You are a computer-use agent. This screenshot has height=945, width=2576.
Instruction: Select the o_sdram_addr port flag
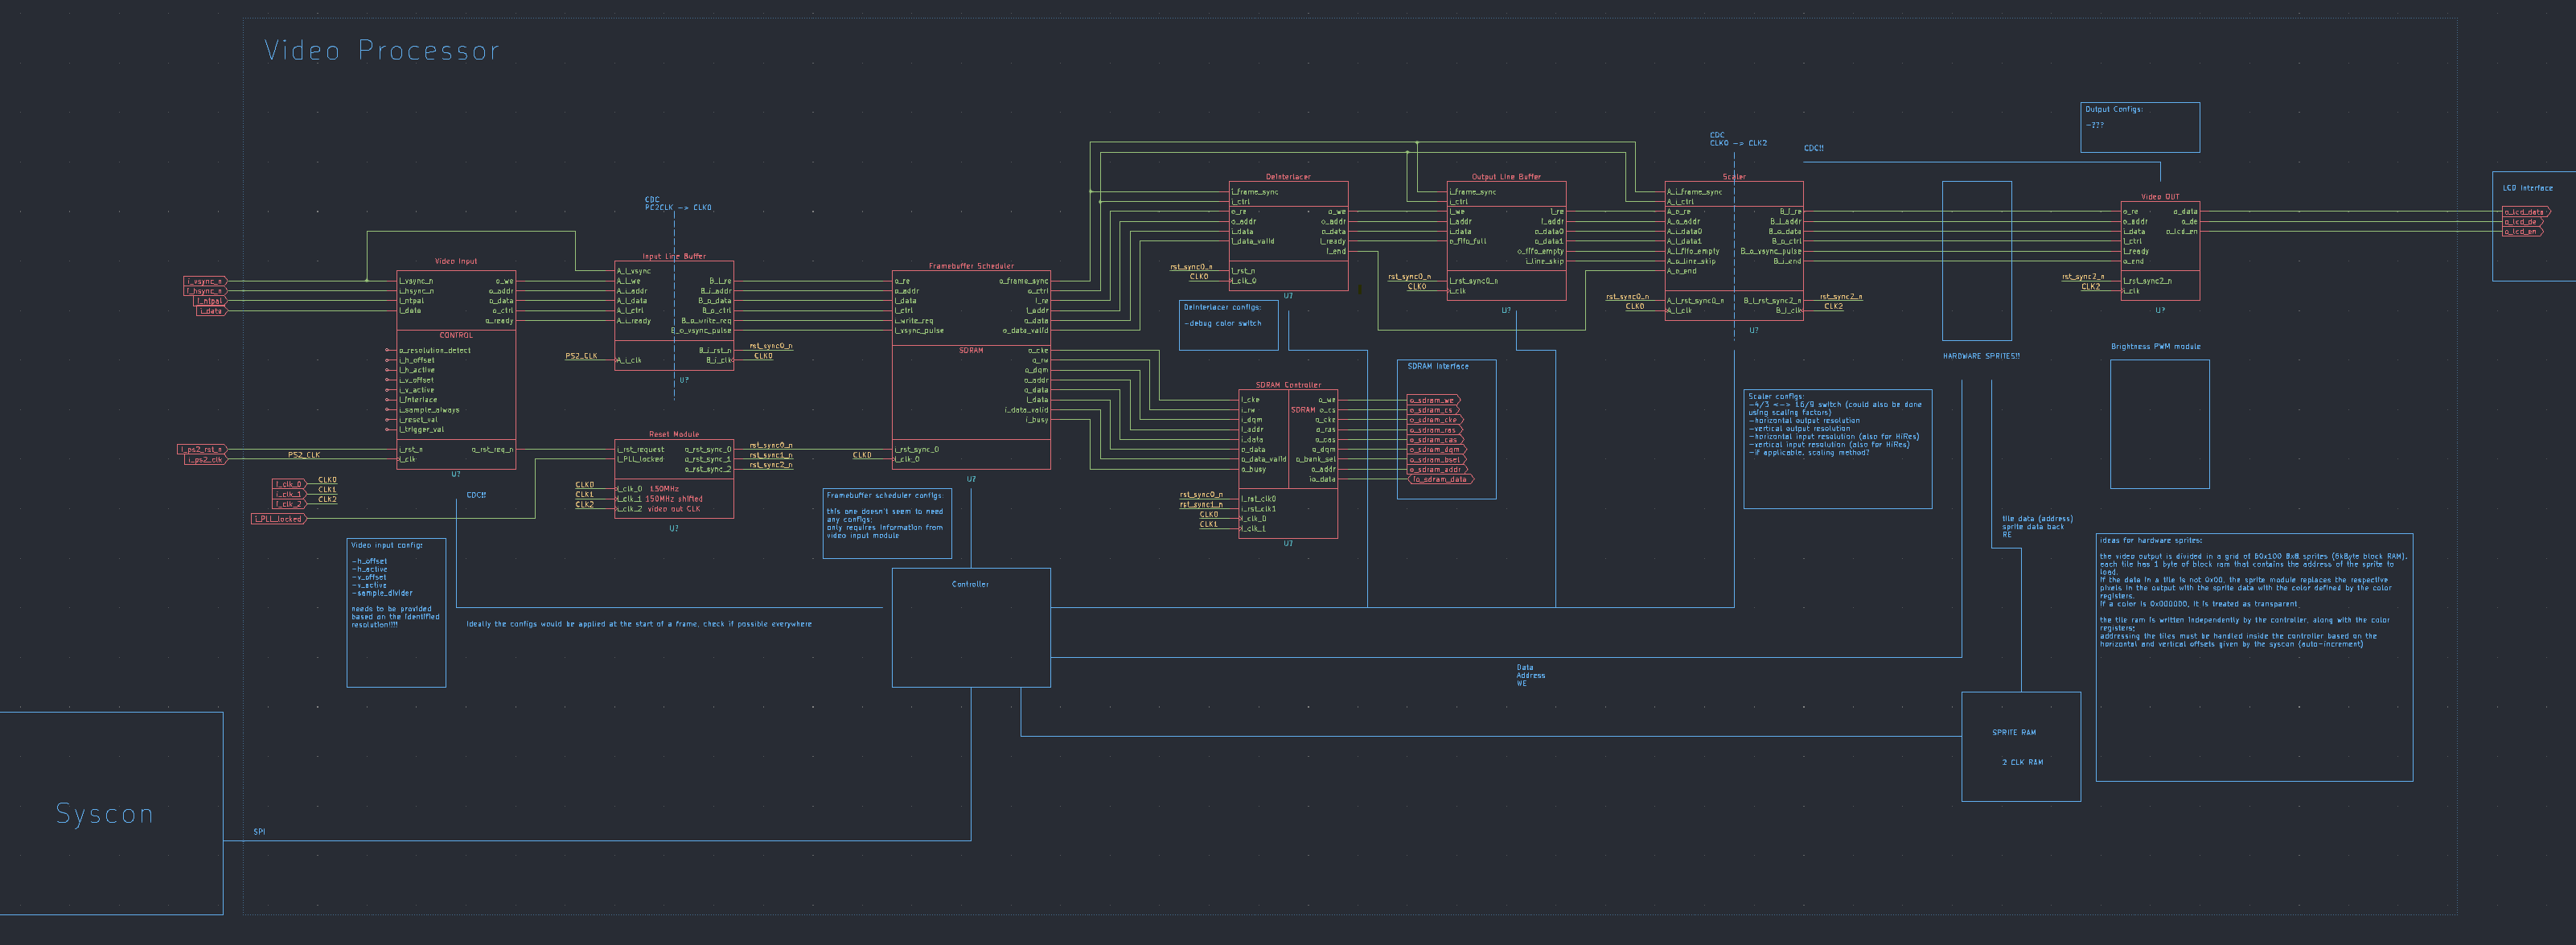(x=1436, y=470)
